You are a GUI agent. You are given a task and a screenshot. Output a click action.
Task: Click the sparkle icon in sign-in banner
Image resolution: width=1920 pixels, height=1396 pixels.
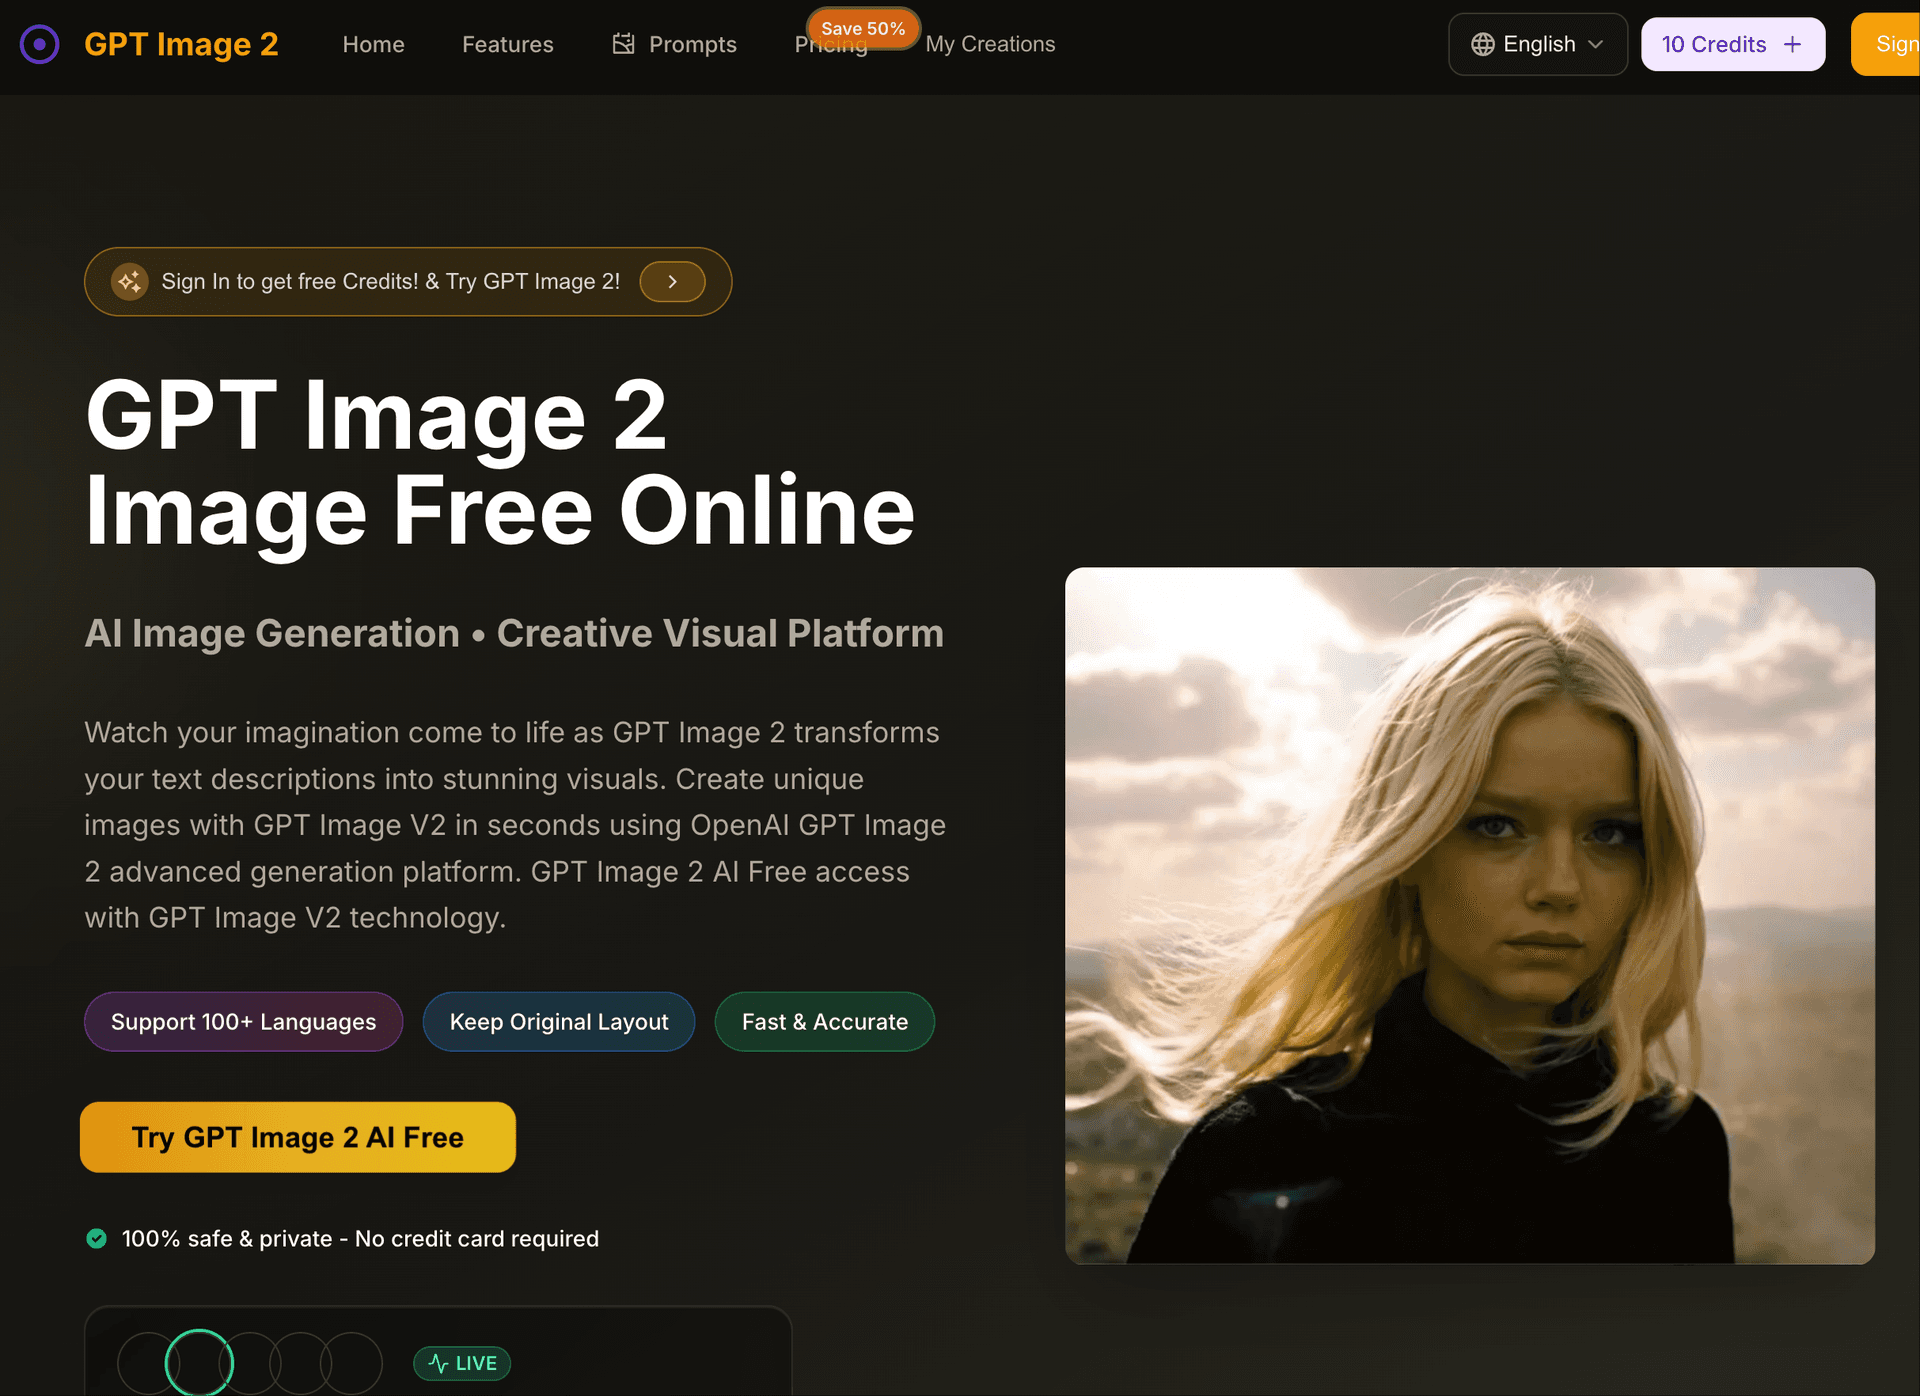point(130,282)
